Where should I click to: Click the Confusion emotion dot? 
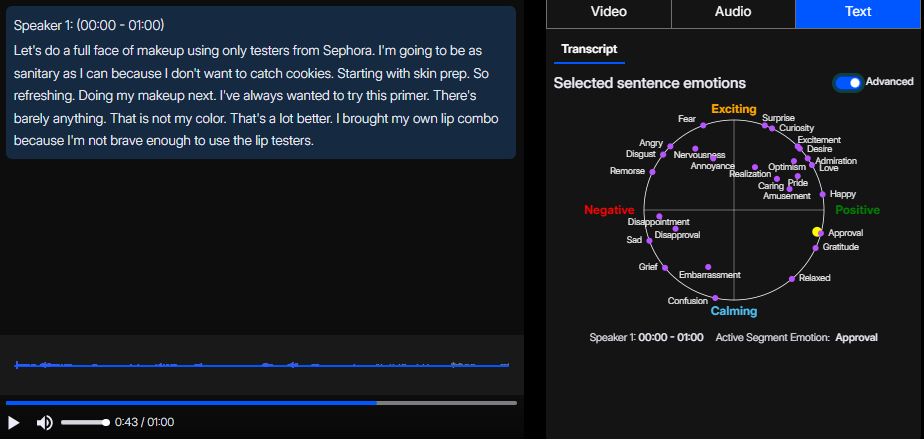click(716, 297)
